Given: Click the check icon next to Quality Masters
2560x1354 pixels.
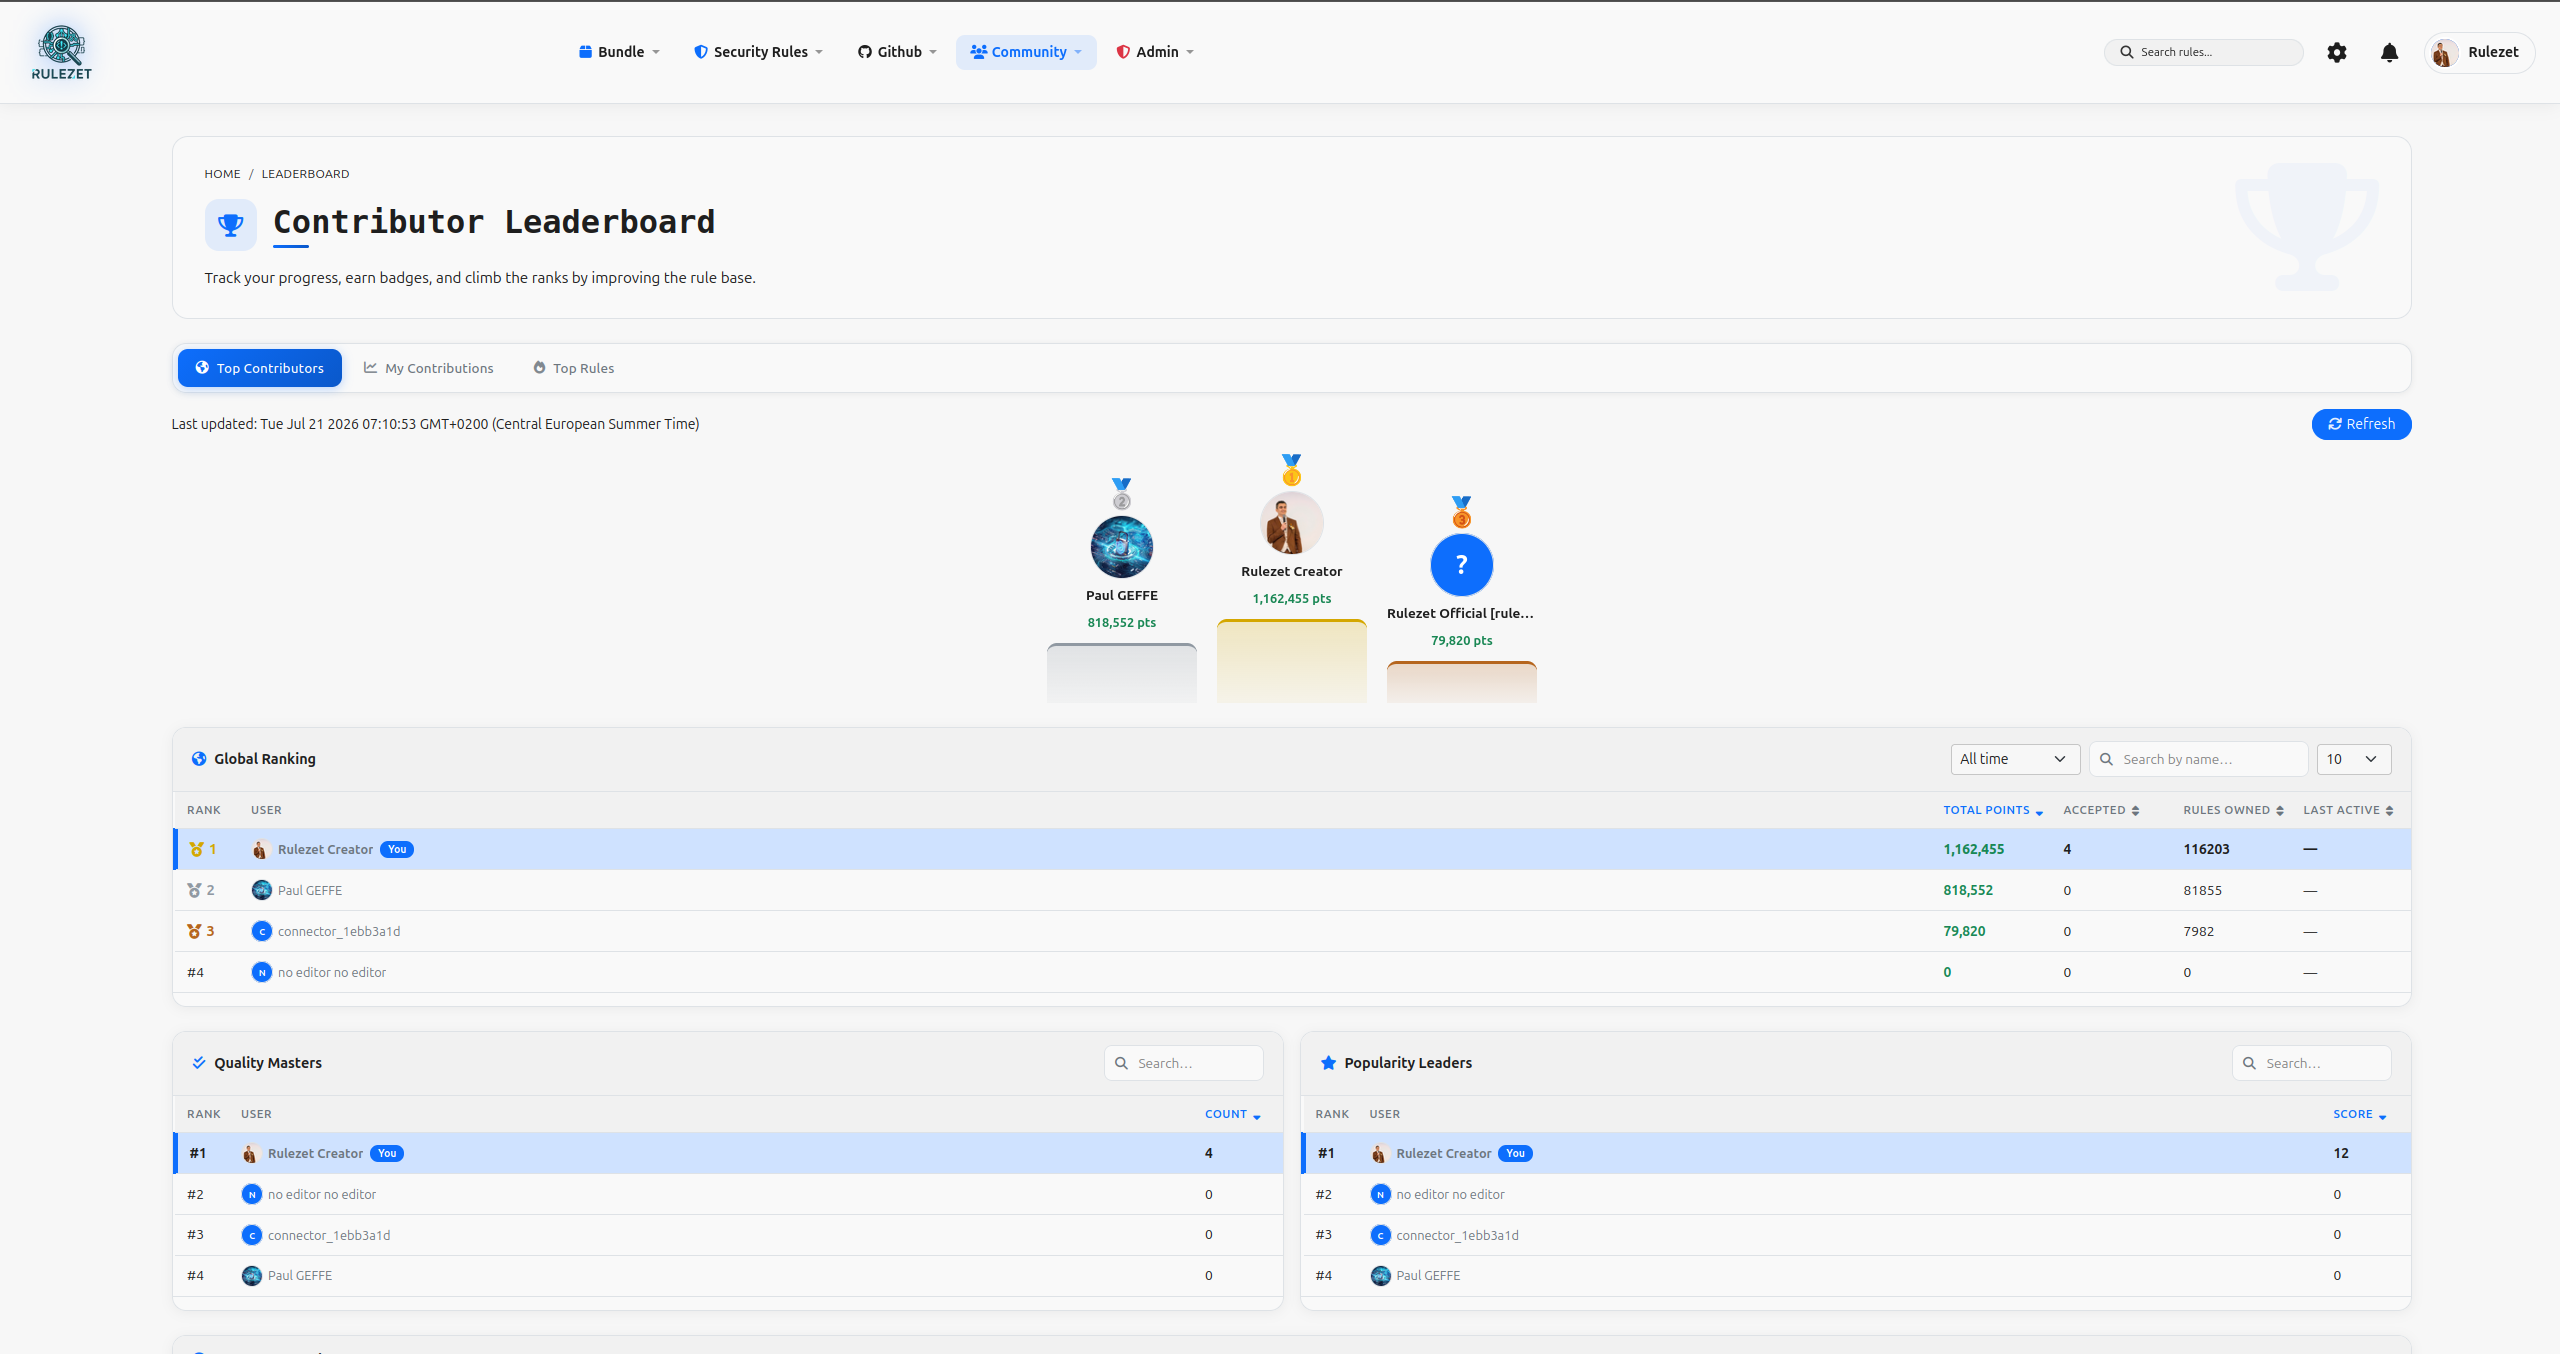Looking at the screenshot, I should tap(199, 1063).
